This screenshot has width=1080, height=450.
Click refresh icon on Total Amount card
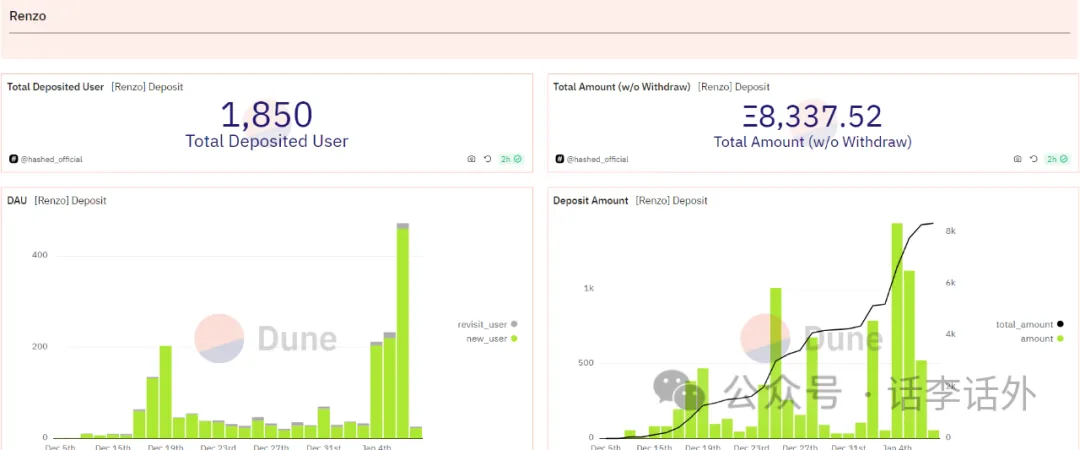coord(1034,159)
